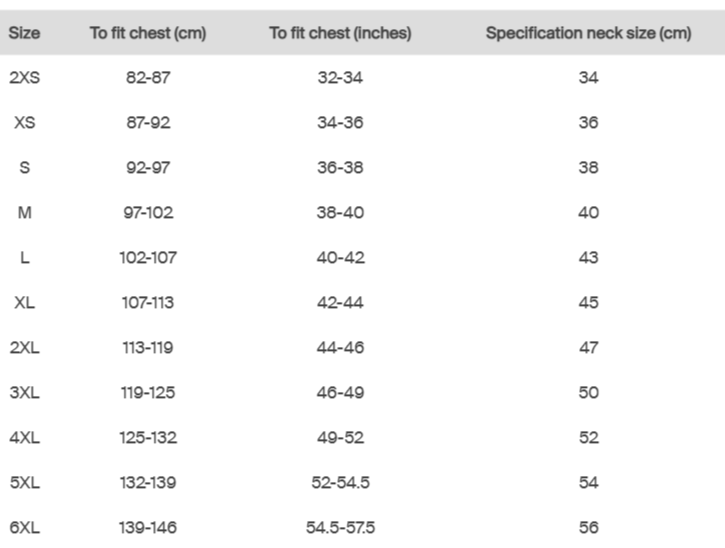Click the 42-44 inches chest cell
Screen dimensions: 725x548
tap(340, 303)
